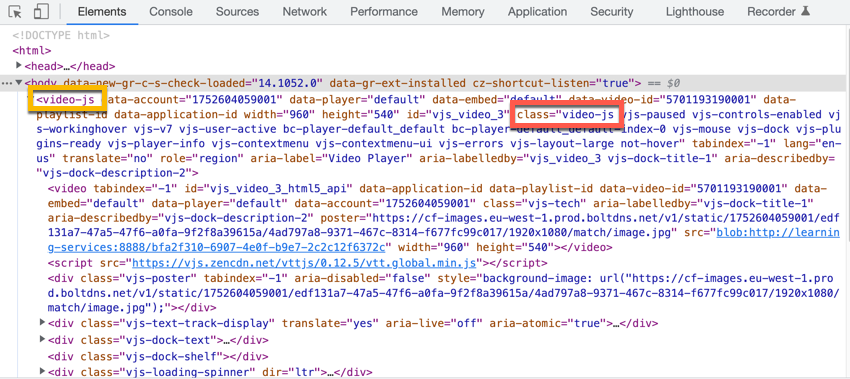Open the Lighthouse tab
This screenshot has width=850, height=379.
tap(694, 11)
